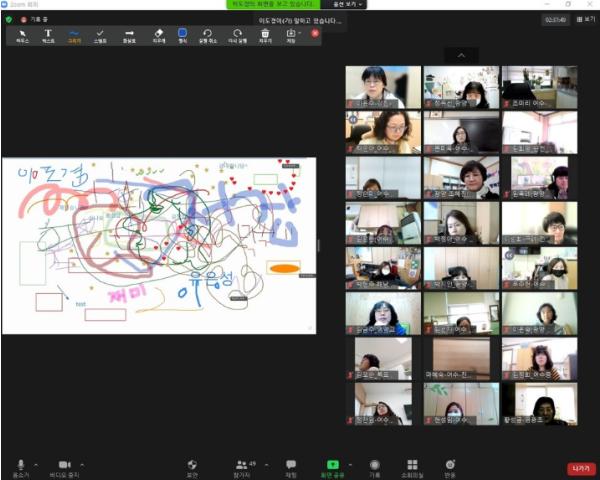Open the annotation Format color option
Viewport: 600px width, 480px height.
pos(182,36)
